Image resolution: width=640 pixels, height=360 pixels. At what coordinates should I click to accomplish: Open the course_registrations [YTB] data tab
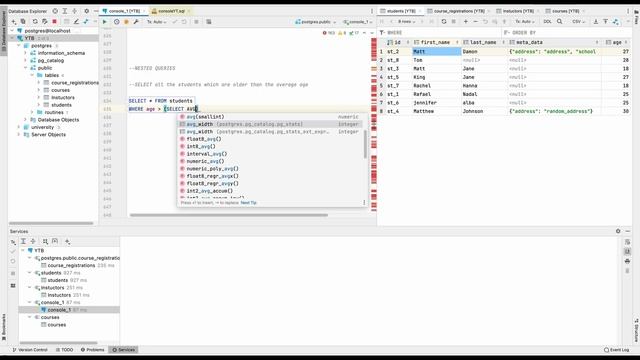(x=458, y=11)
